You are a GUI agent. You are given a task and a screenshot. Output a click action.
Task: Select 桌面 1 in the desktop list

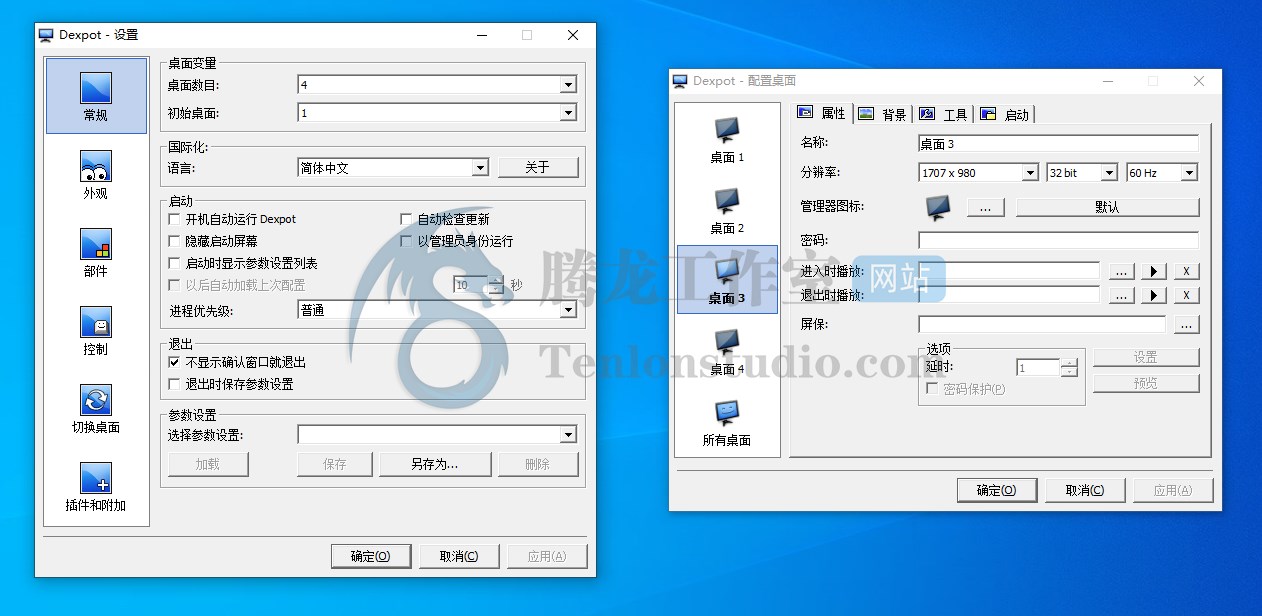727,139
